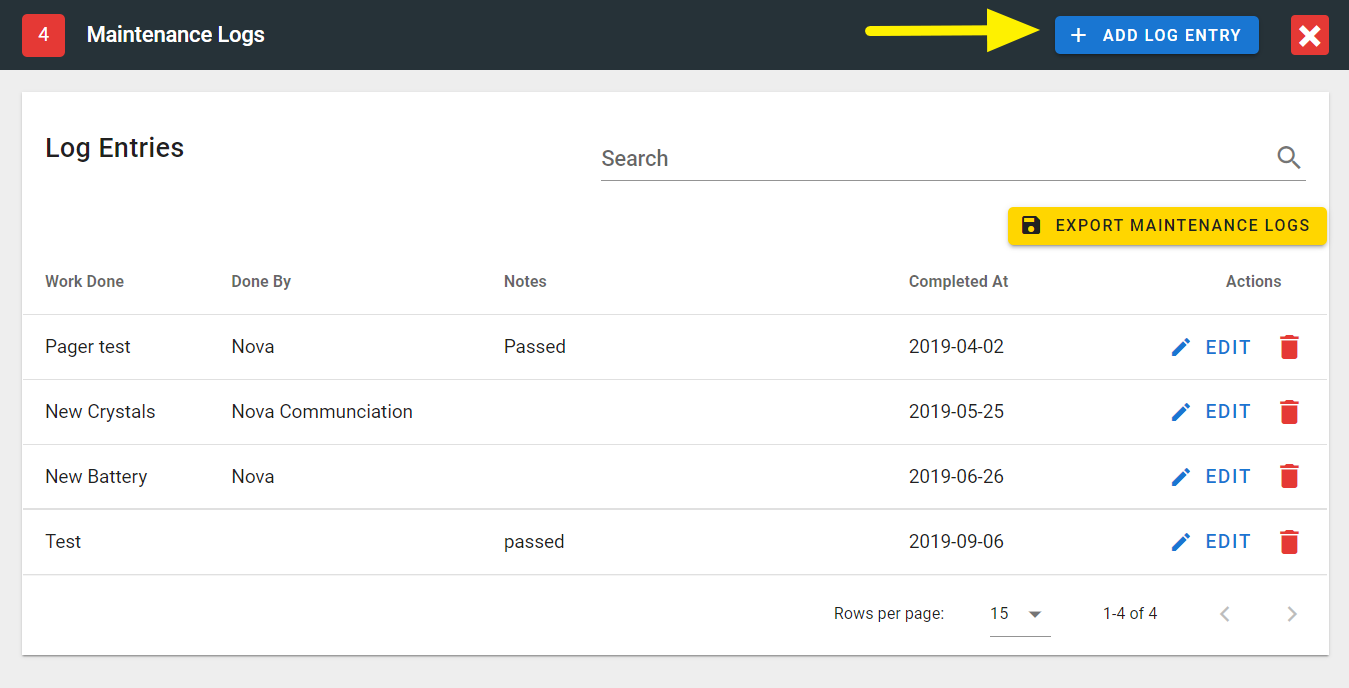Sort by Completed At column header
The height and width of the screenshot is (688, 1349).
click(958, 282)
